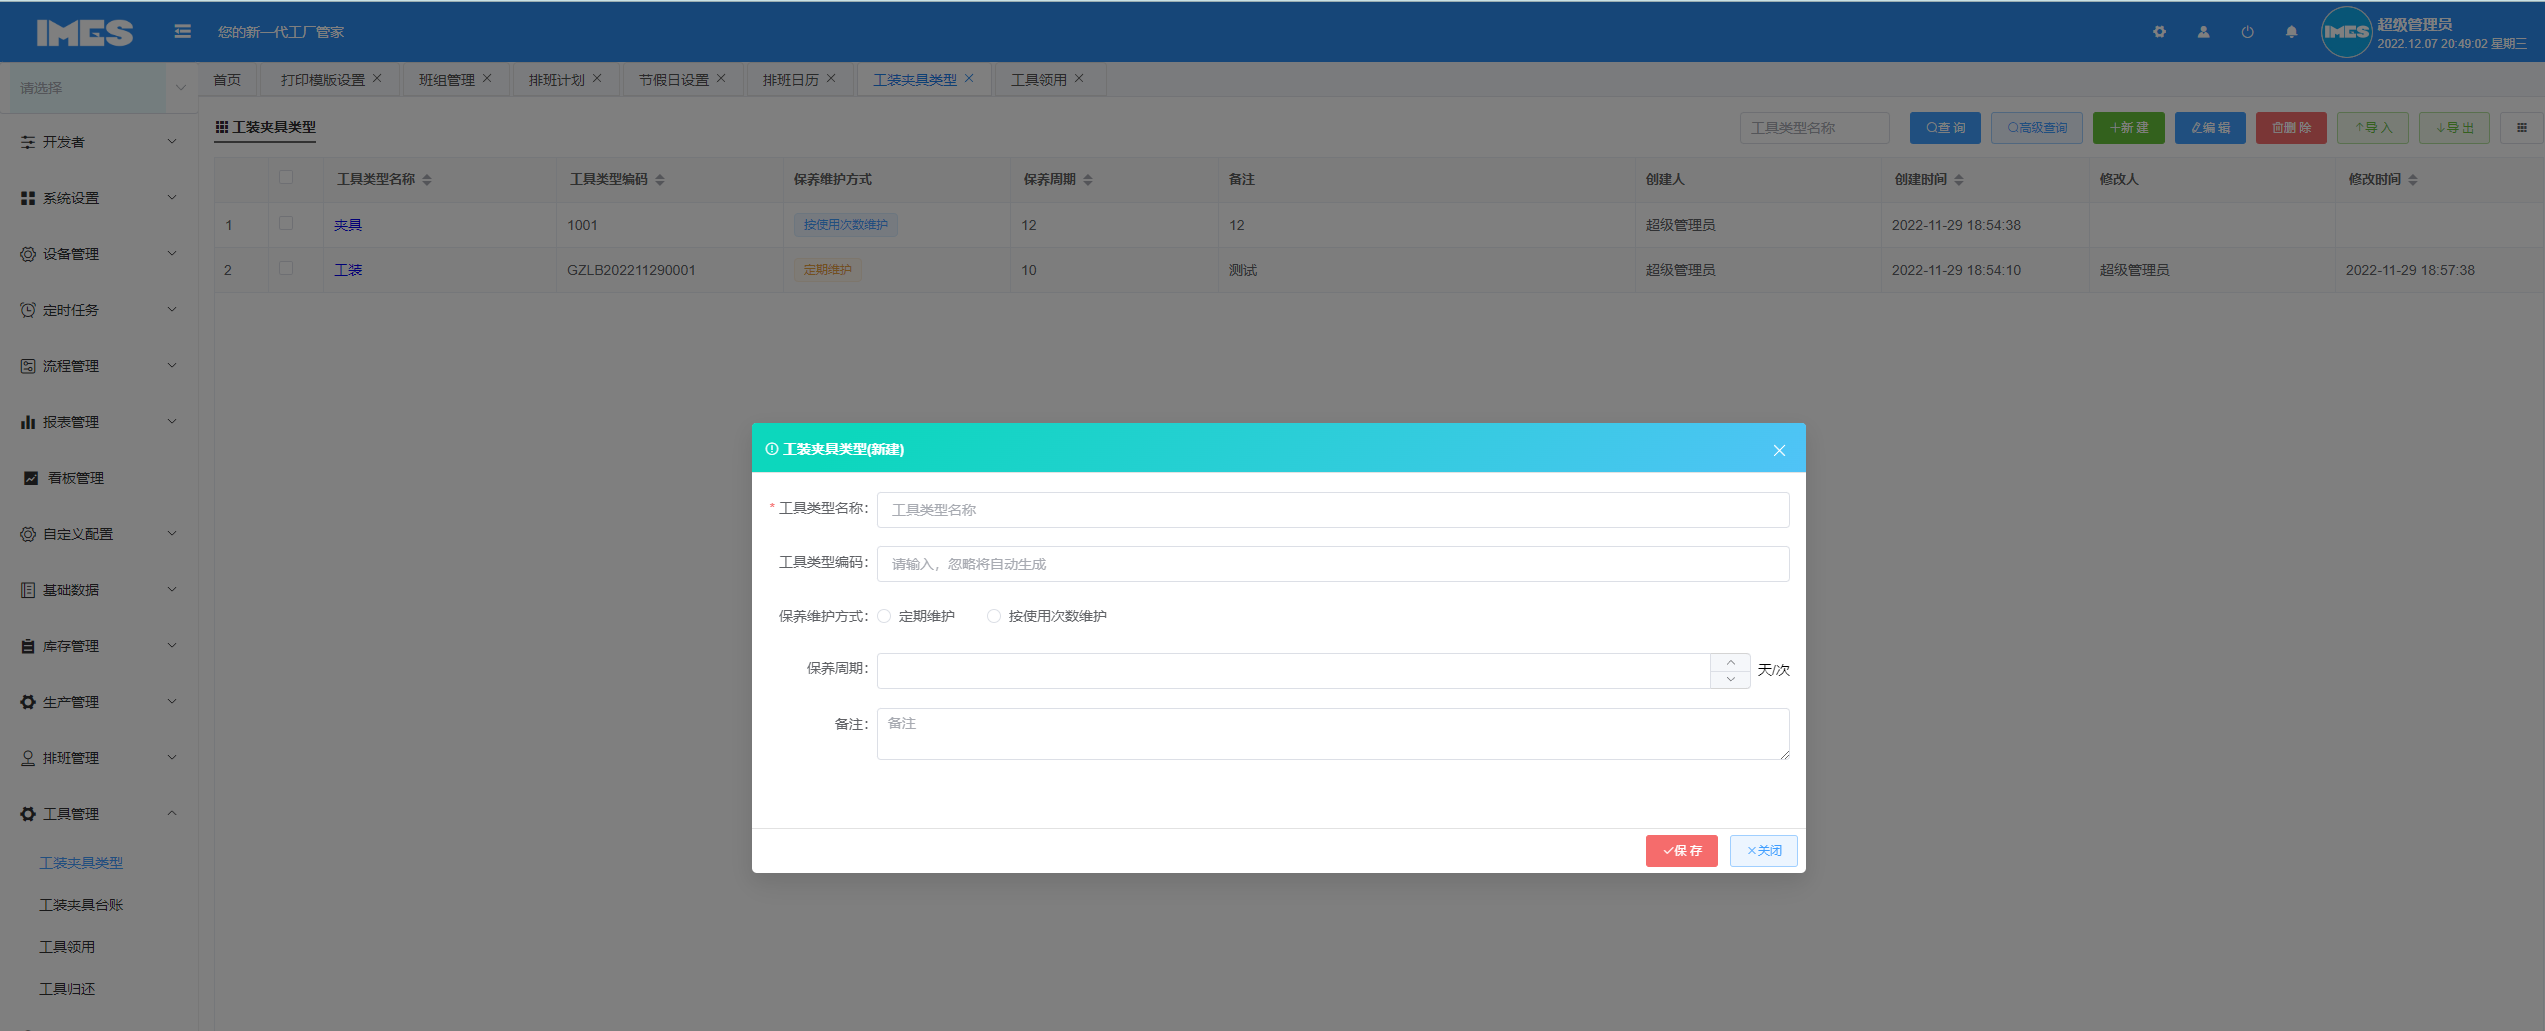The width and height of the screenshot is (2545, 1031).
Task: Collapse the 工具管理 menu
Action: pyautogui.click(x=98, y=814)
